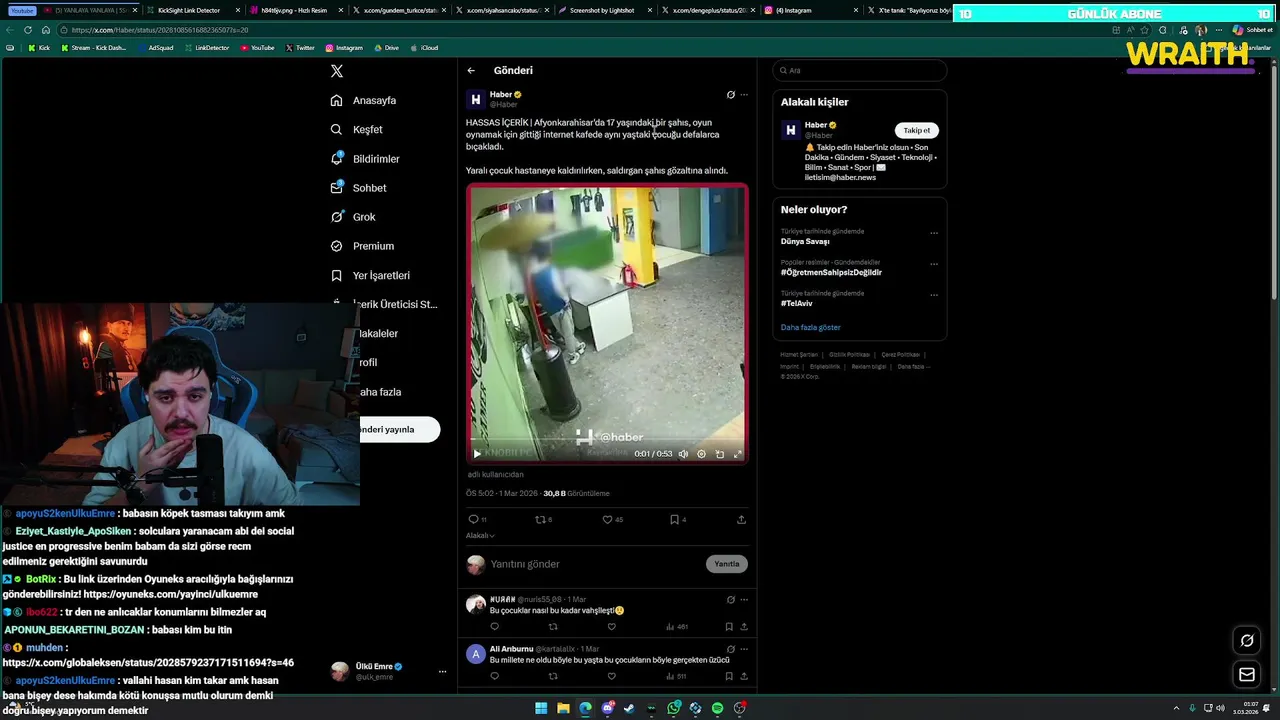Viewport: 1280px width, 720px height.
Task: Follow Haber with Takip et
Action: pos(917,130)
